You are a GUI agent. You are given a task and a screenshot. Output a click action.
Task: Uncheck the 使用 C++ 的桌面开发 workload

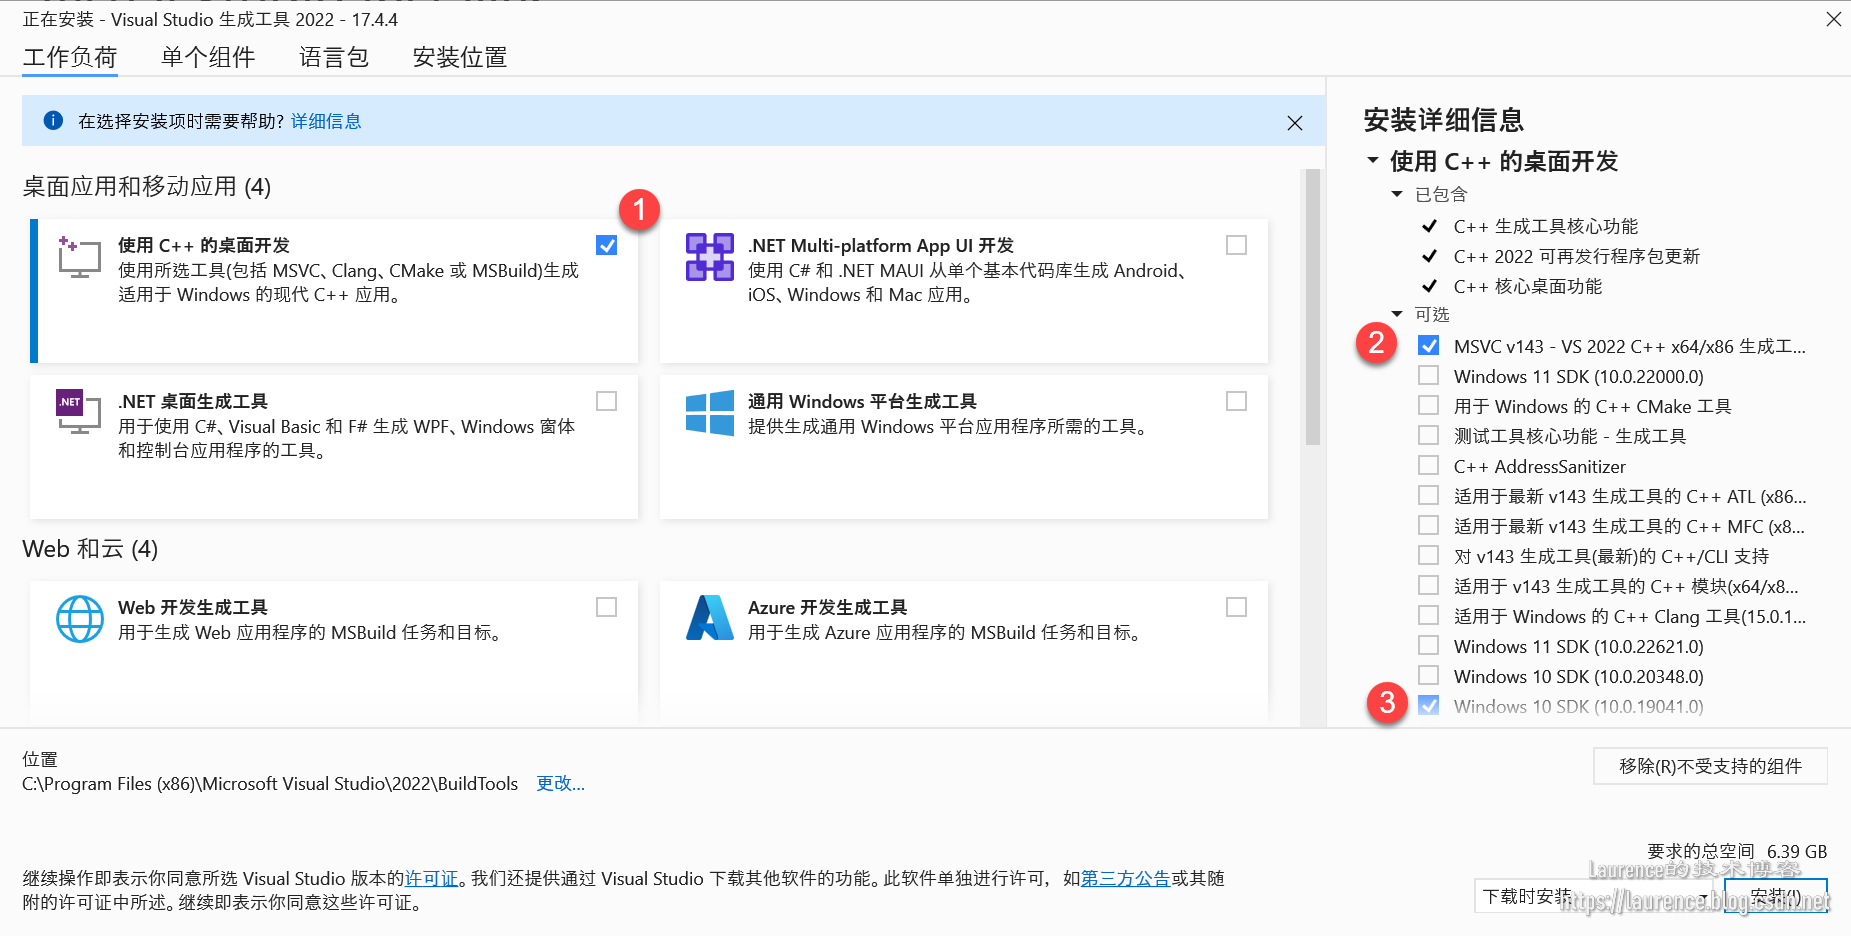(607, 245)
